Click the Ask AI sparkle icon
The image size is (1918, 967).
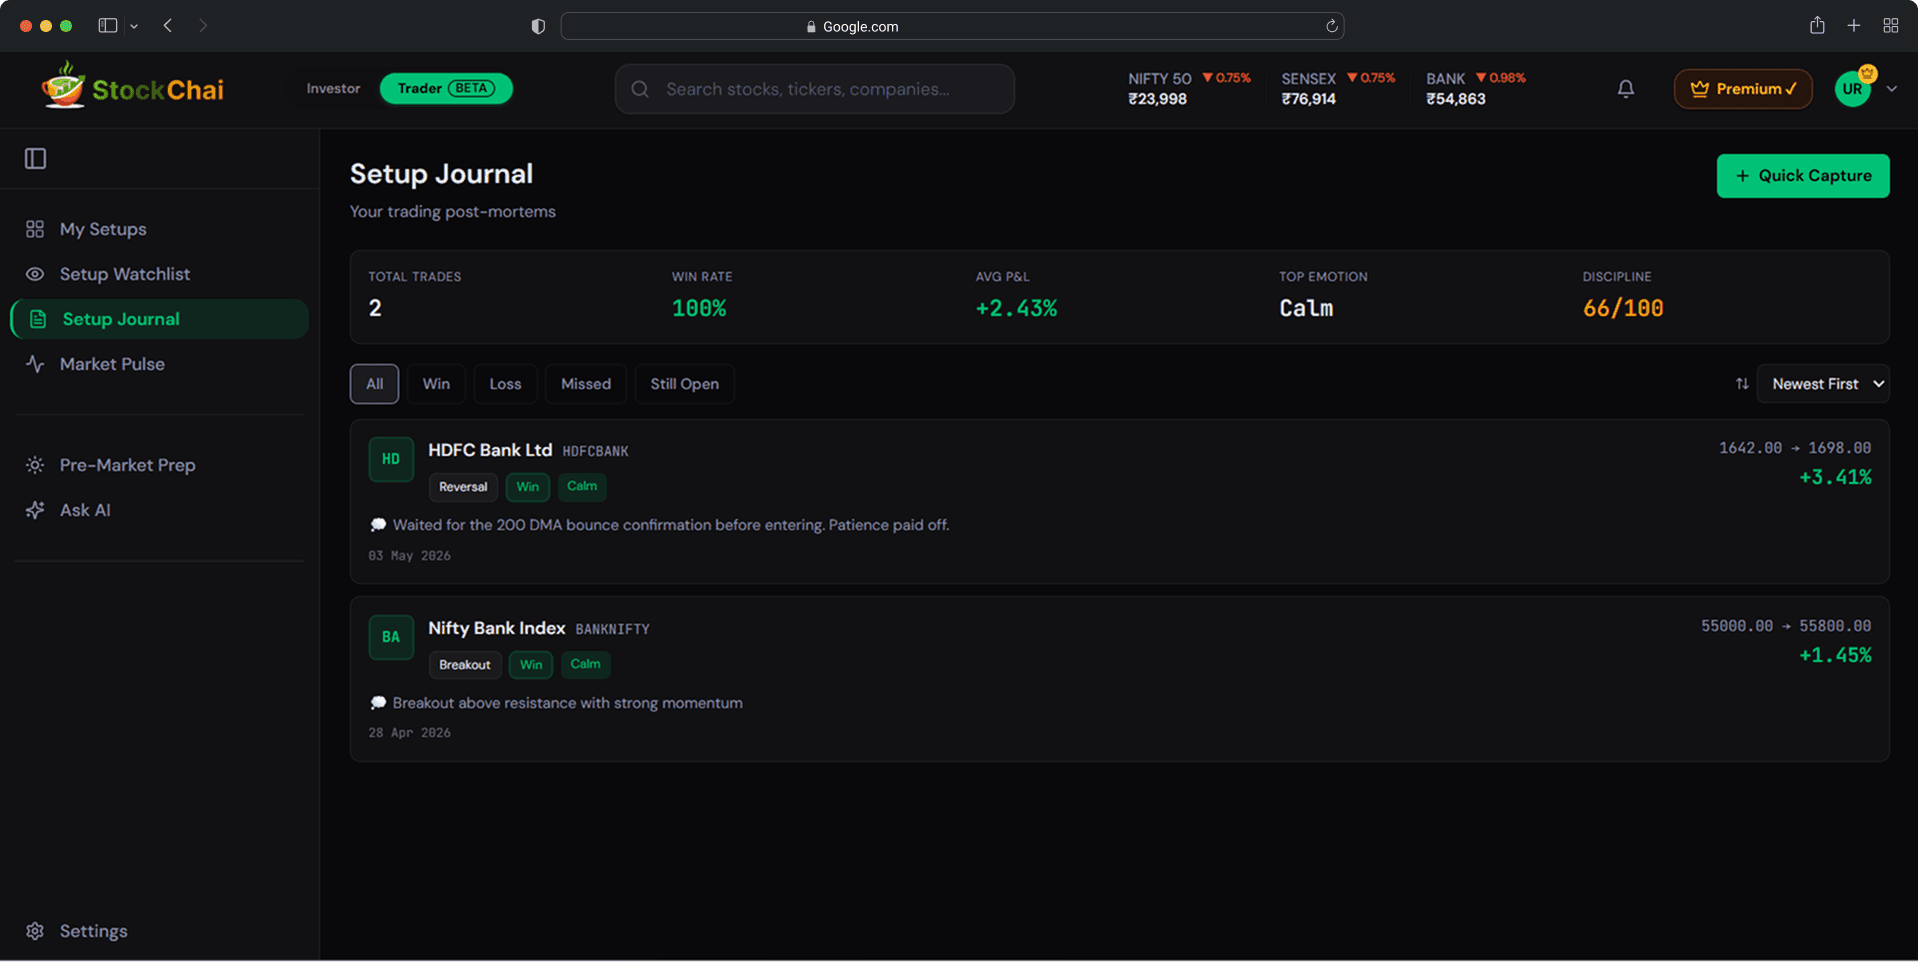click(35, 510)
